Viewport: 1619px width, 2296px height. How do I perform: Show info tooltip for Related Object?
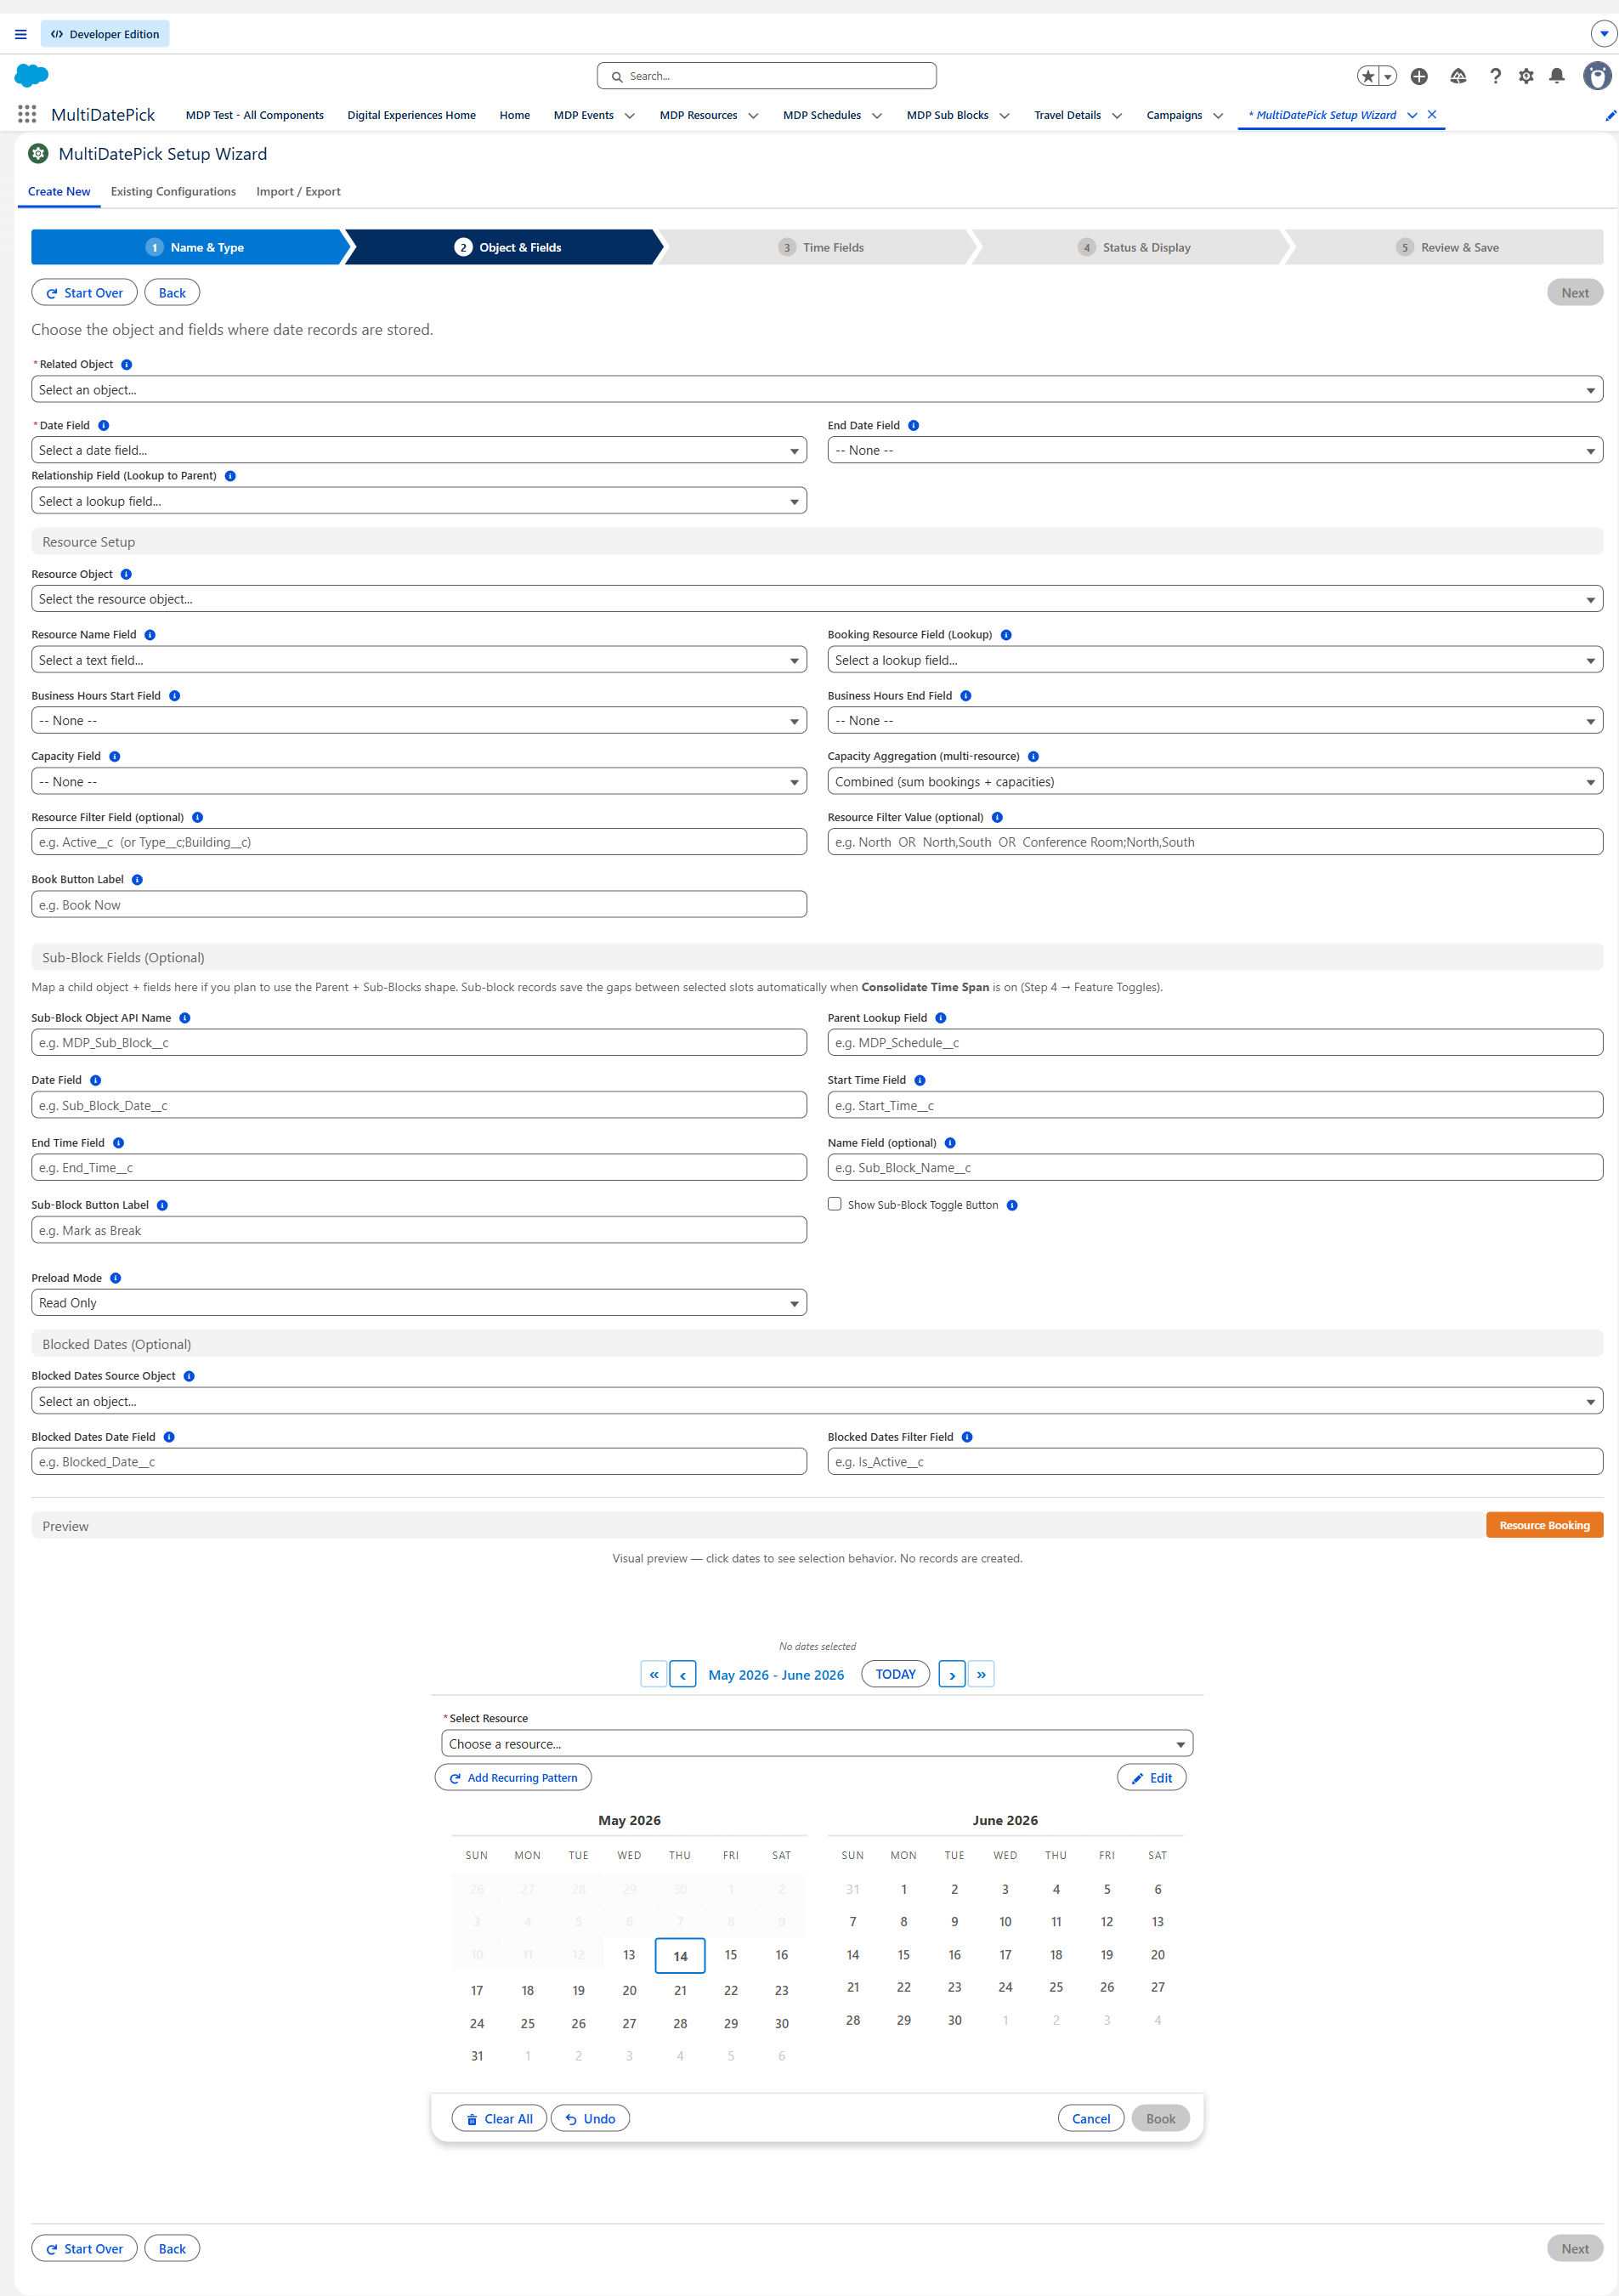[127, 365]
